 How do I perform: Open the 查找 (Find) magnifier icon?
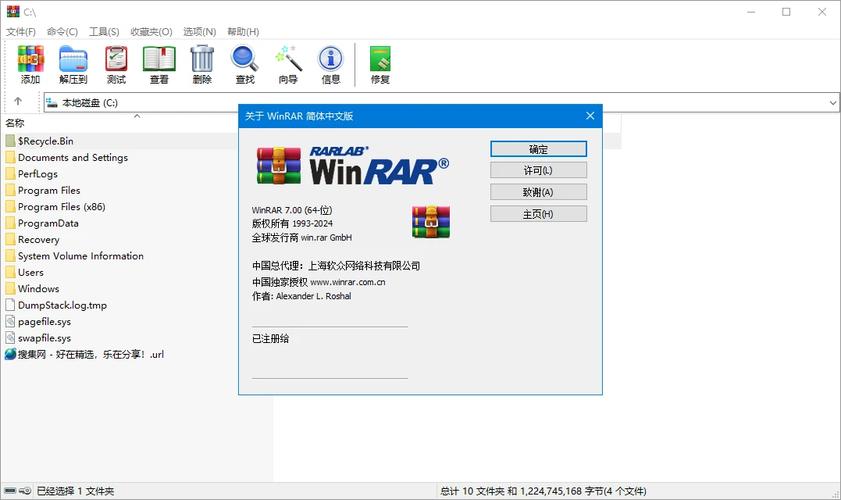click(x=245, y=64)
